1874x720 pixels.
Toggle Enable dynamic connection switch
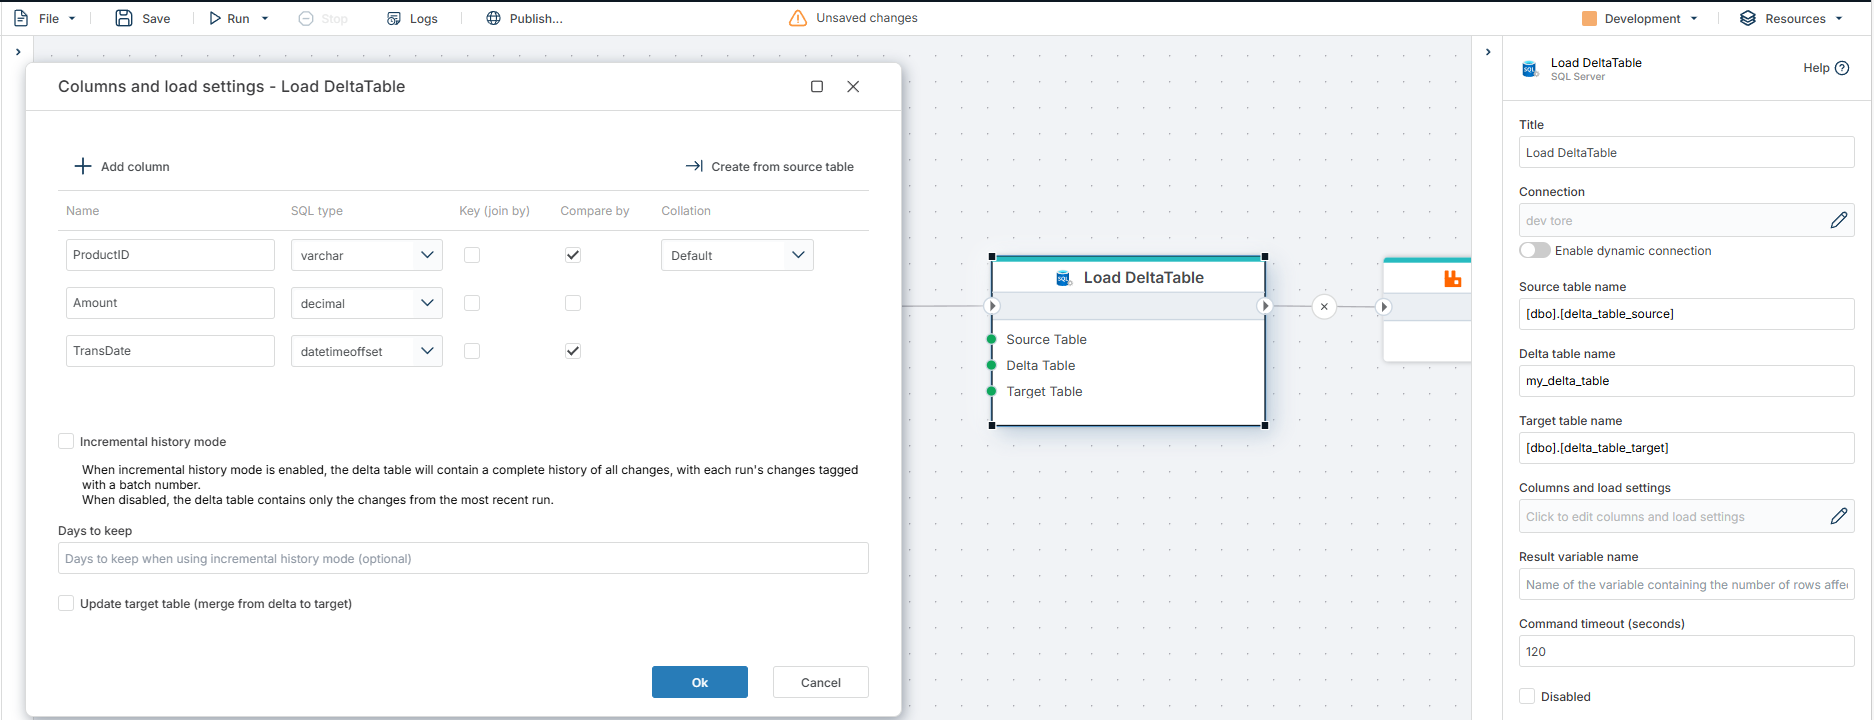coord(1534,250)
